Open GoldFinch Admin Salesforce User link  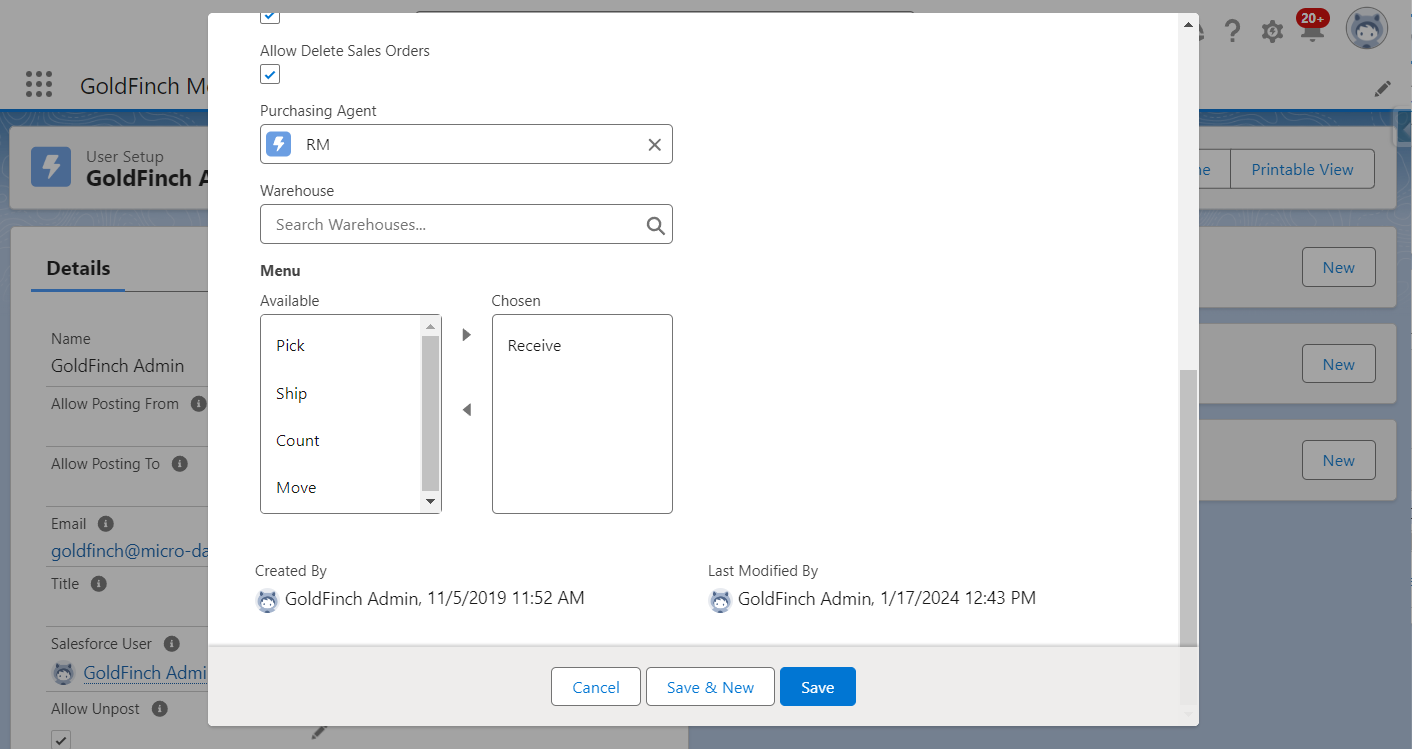(145, 673)
